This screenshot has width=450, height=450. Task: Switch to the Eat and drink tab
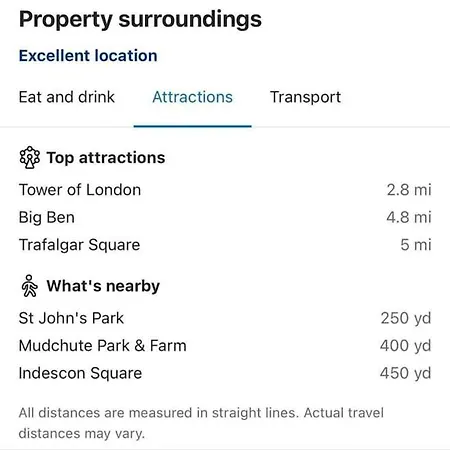point(67,97)
